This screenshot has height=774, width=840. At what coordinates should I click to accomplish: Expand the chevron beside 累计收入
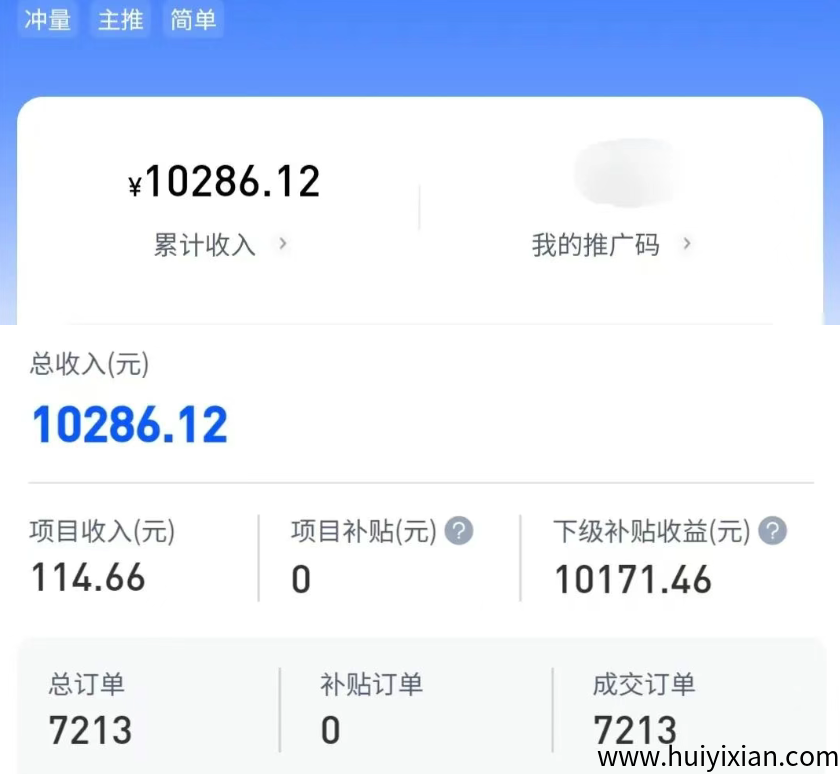tap(283, 244)
